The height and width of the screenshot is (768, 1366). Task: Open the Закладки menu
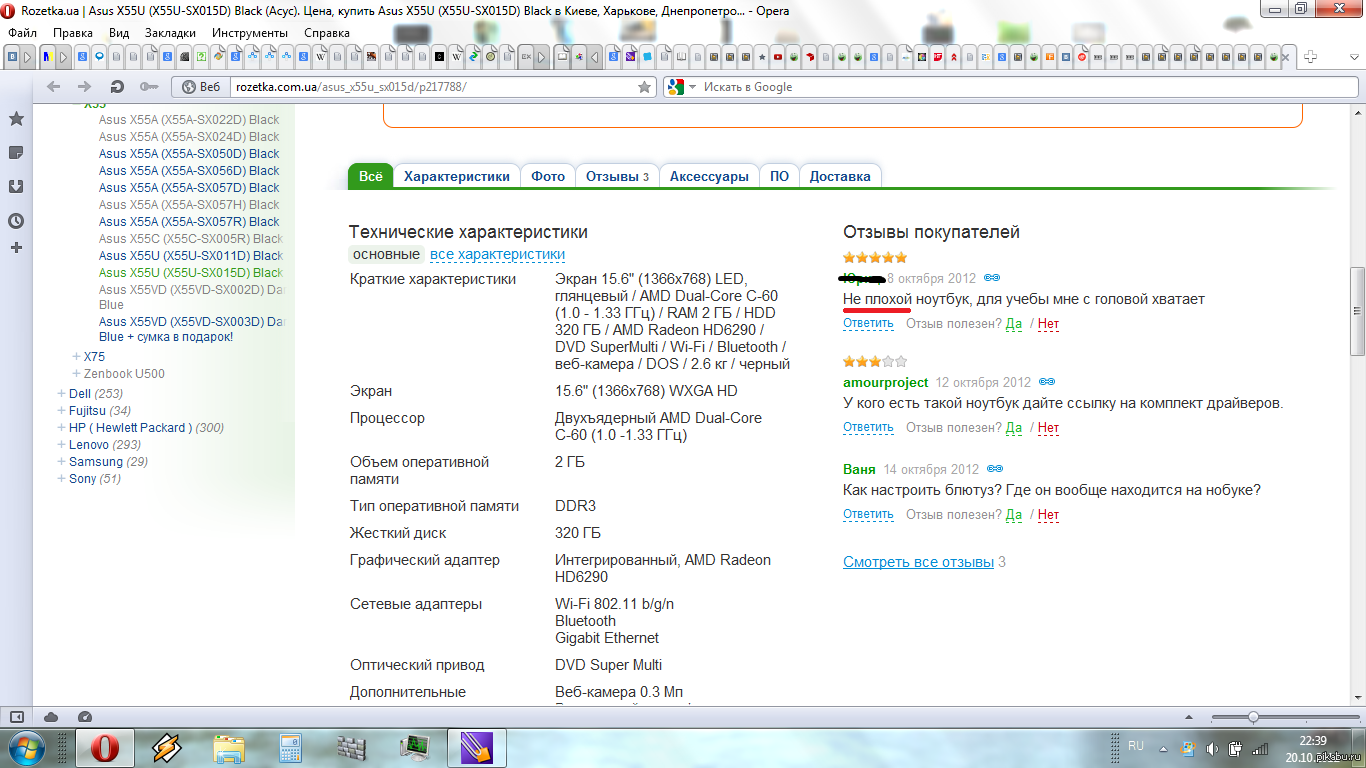[169, 32]
